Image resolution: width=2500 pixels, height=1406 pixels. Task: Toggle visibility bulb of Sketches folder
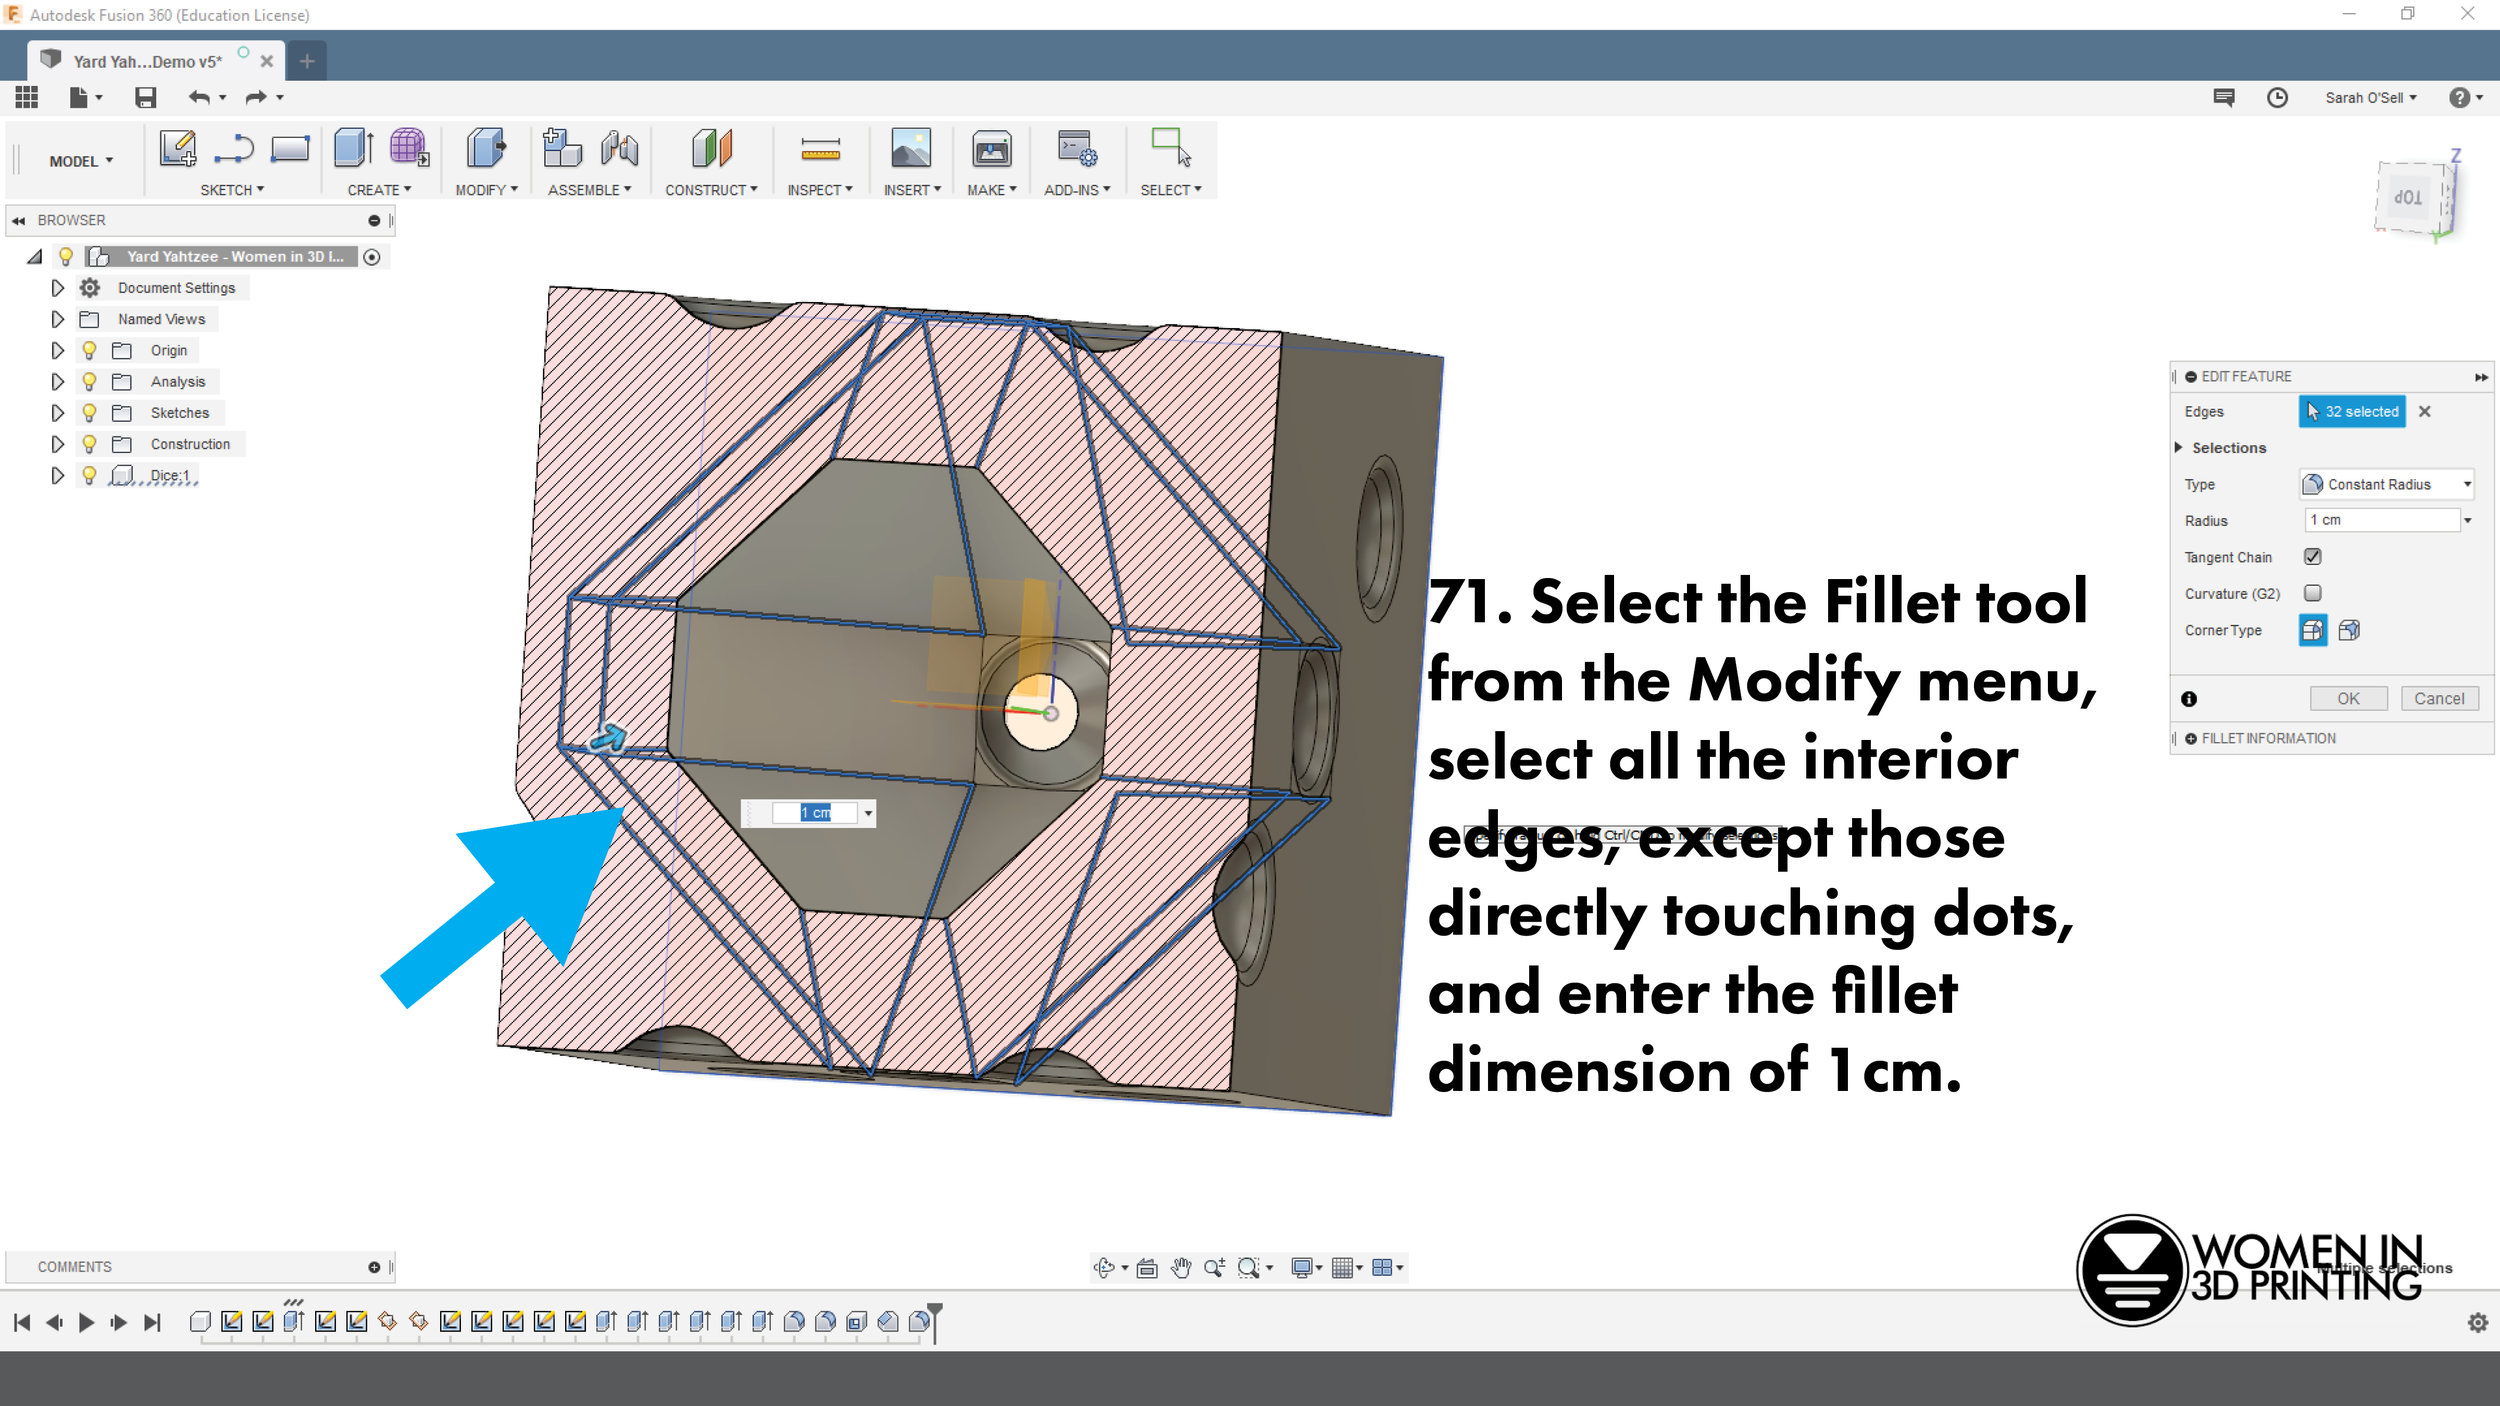89,412
